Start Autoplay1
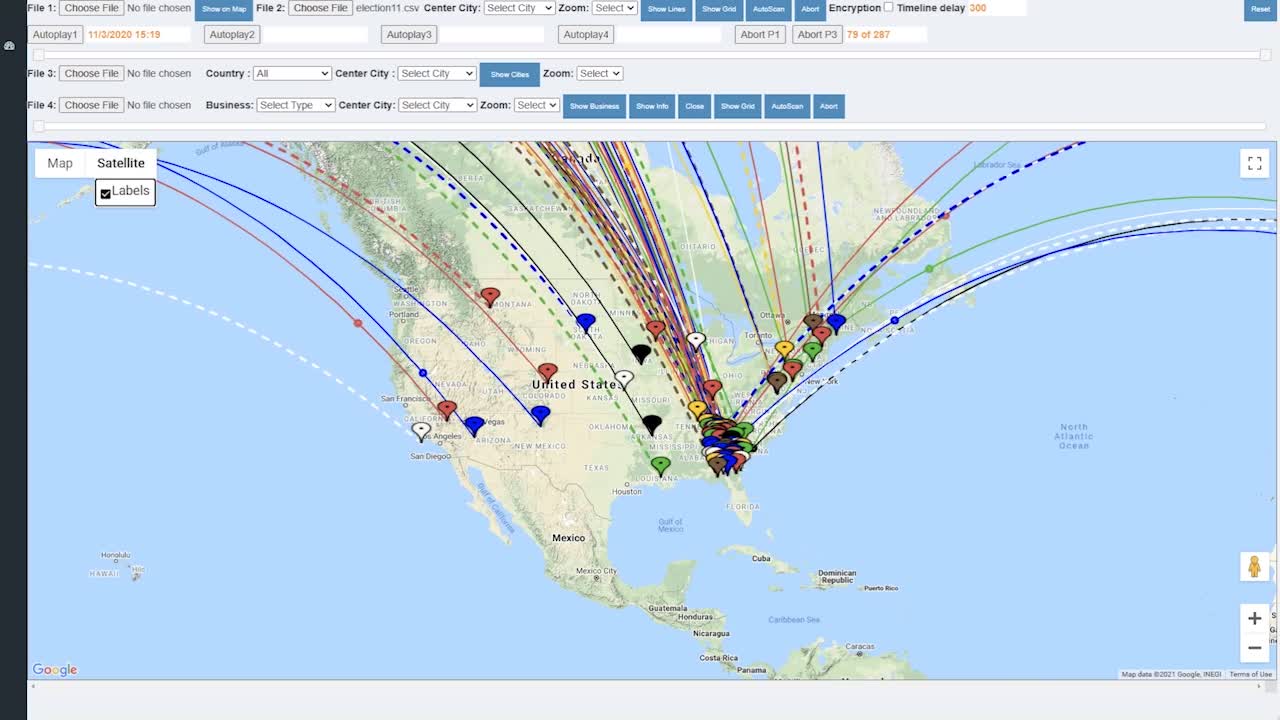 tap(55, 34)
